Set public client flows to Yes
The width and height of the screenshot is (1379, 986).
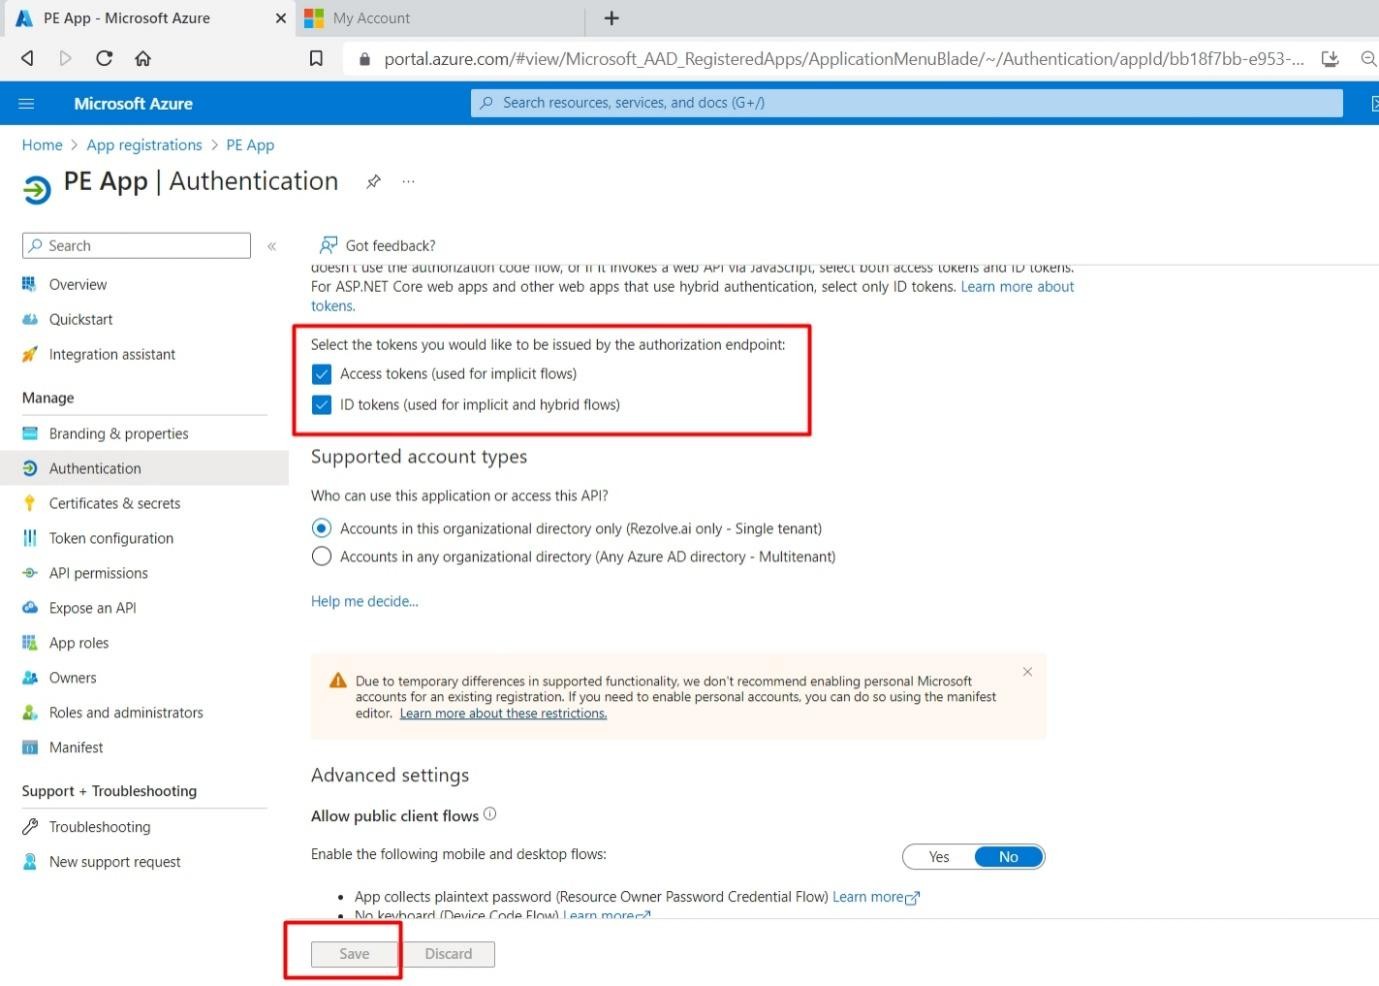938,857
